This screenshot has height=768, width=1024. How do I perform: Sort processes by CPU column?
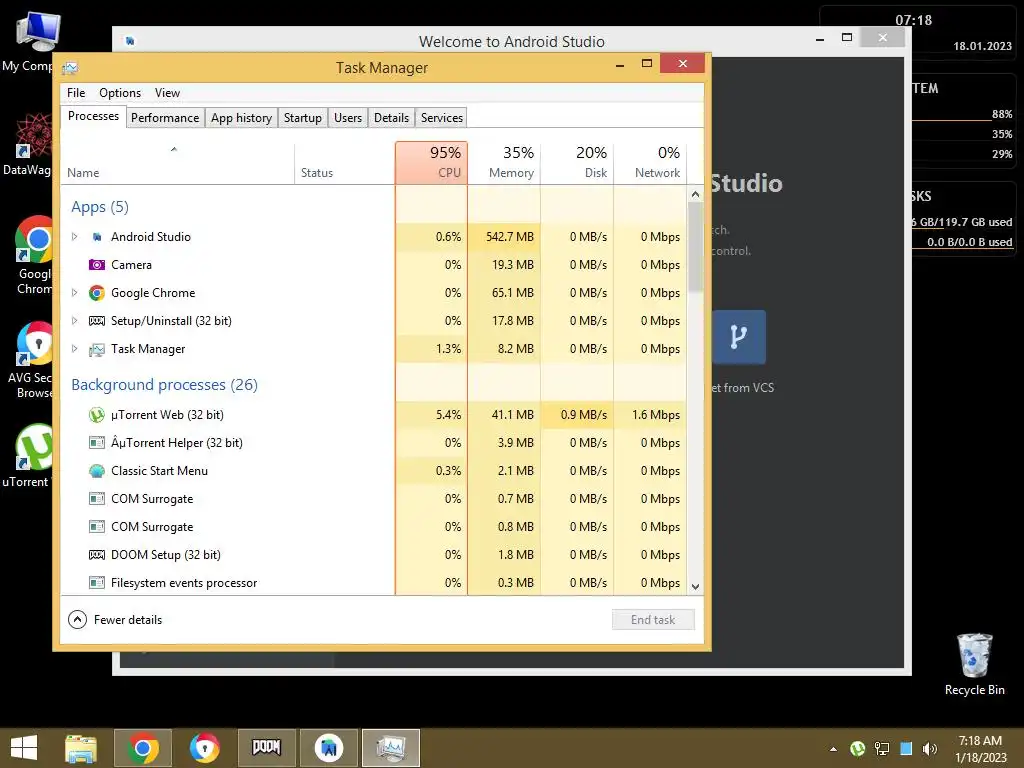point(431,163)
